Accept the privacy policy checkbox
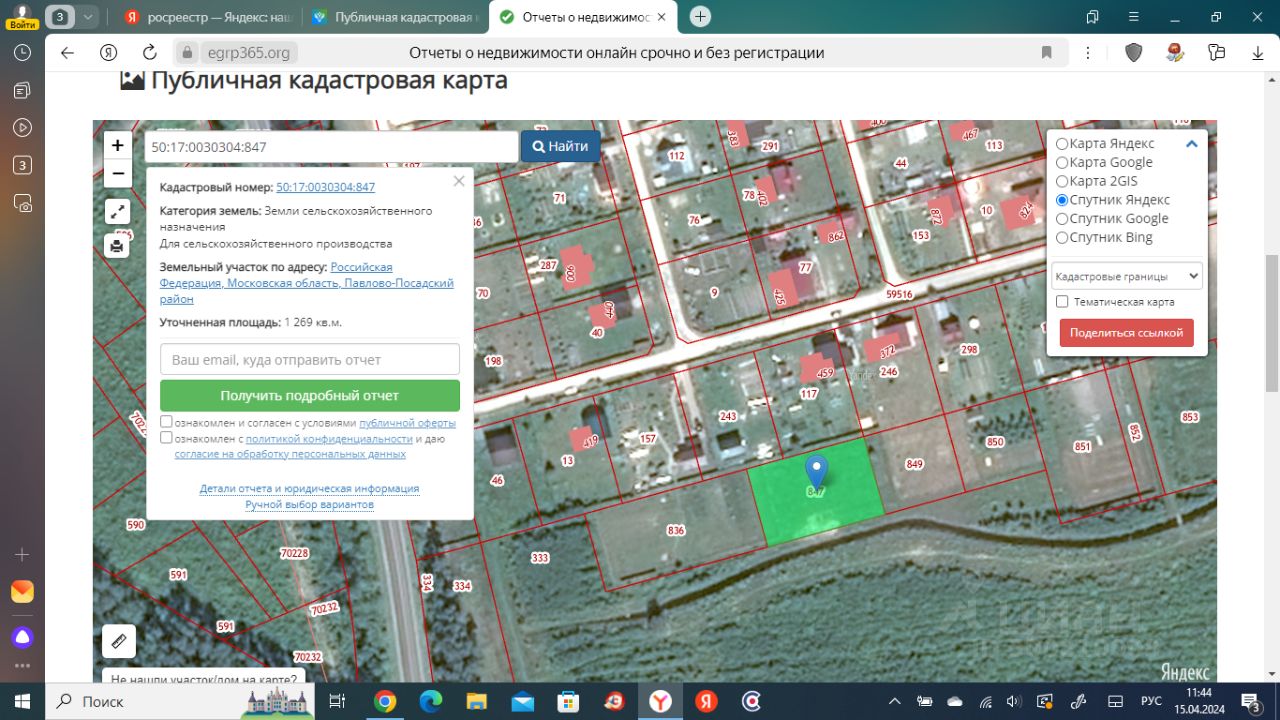1280x720 pixels. 166,438
